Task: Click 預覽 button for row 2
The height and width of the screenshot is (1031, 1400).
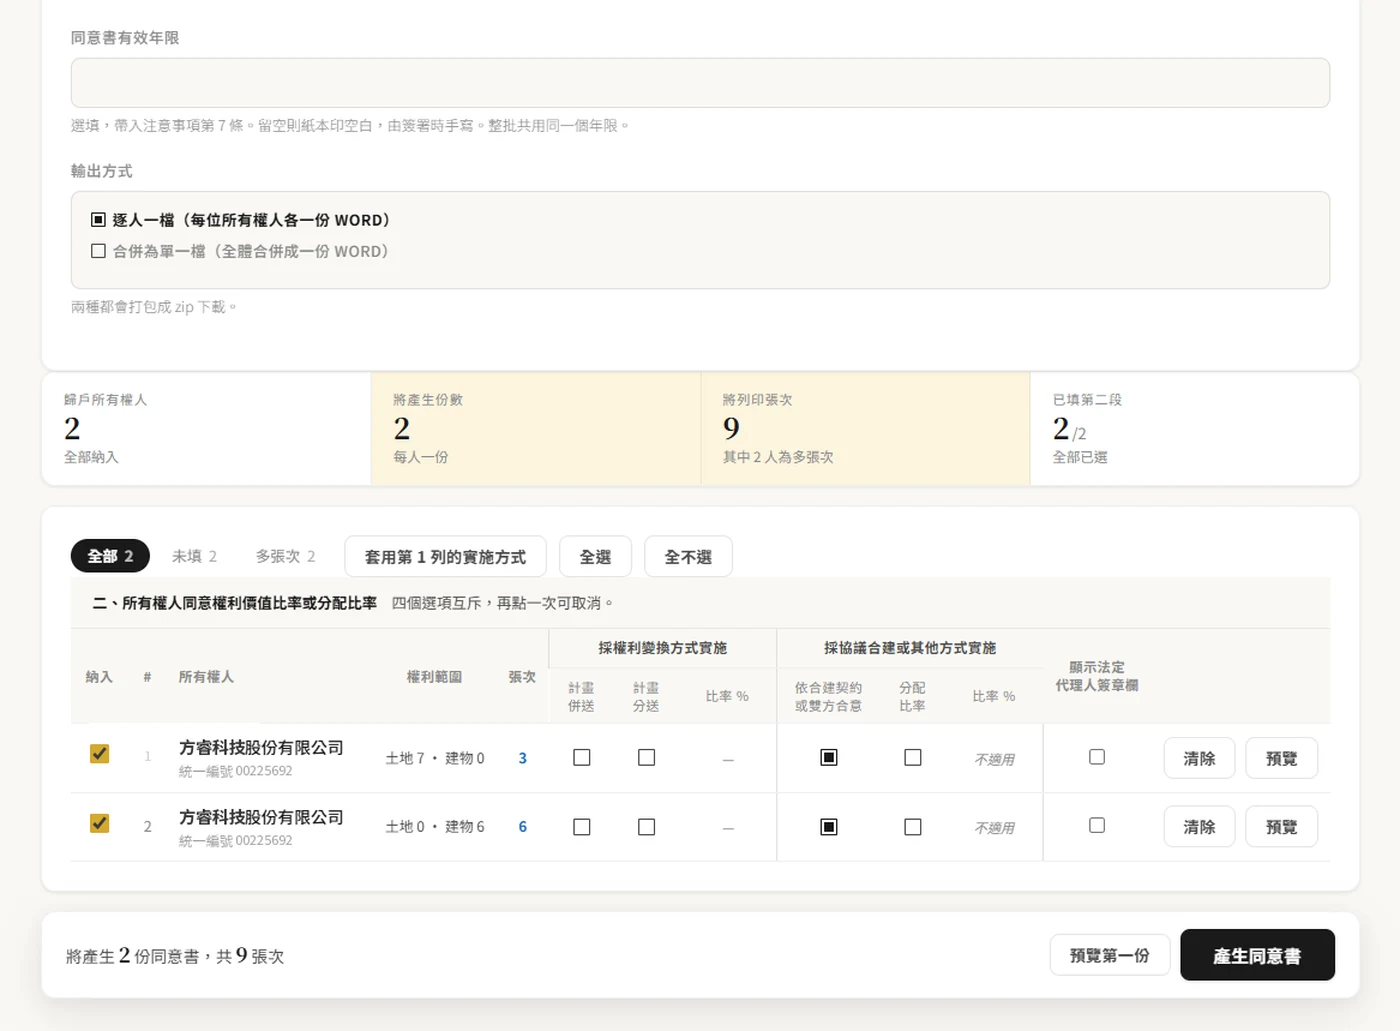Action: [x=1281, y=827]
